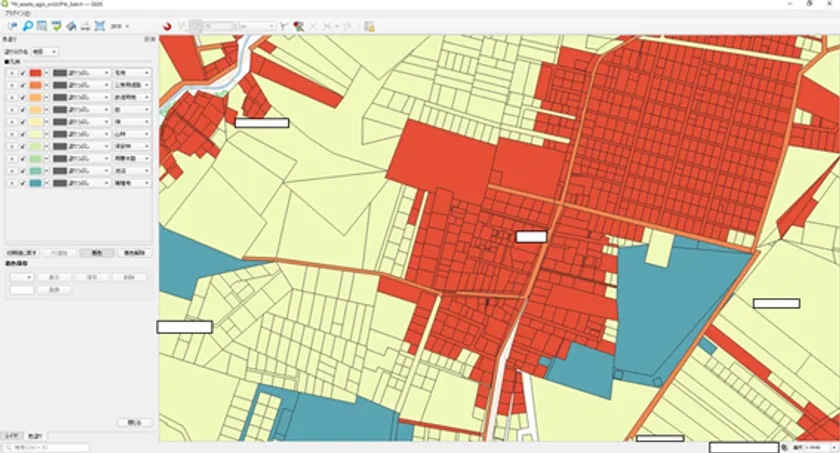Click the red-and-green colored toolbar icon
This screenshot has height=453, width=840.
coord(299,26)
